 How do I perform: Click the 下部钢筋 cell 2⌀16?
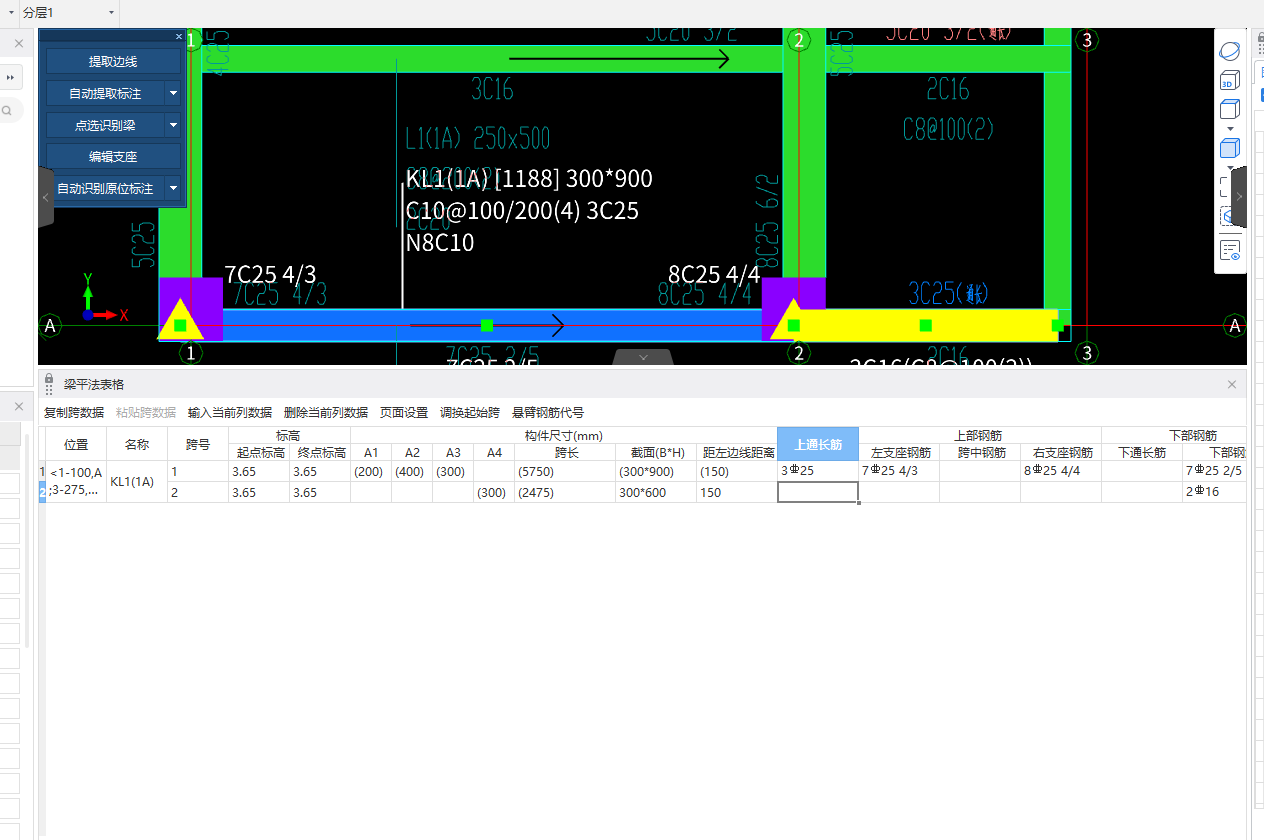point(1214,492)
